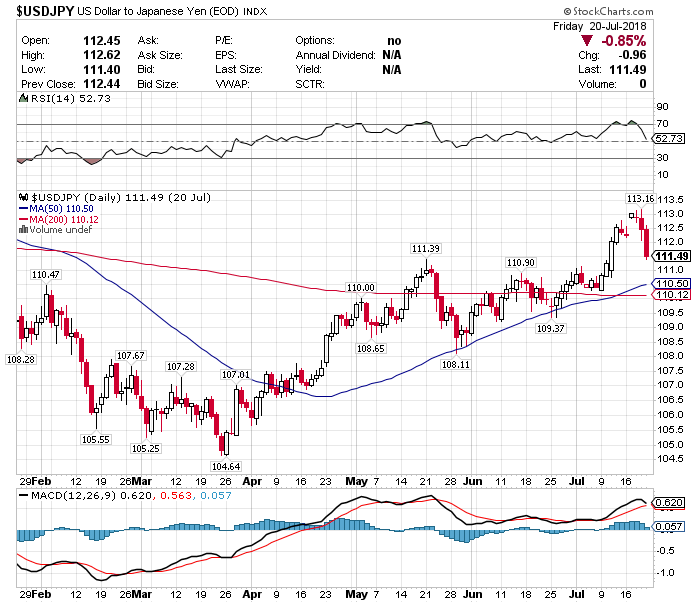Viewport: 700px width, 603px height.
Task: Click the Bid Size label
Action: pyautogui.click(x=158, y=84)
